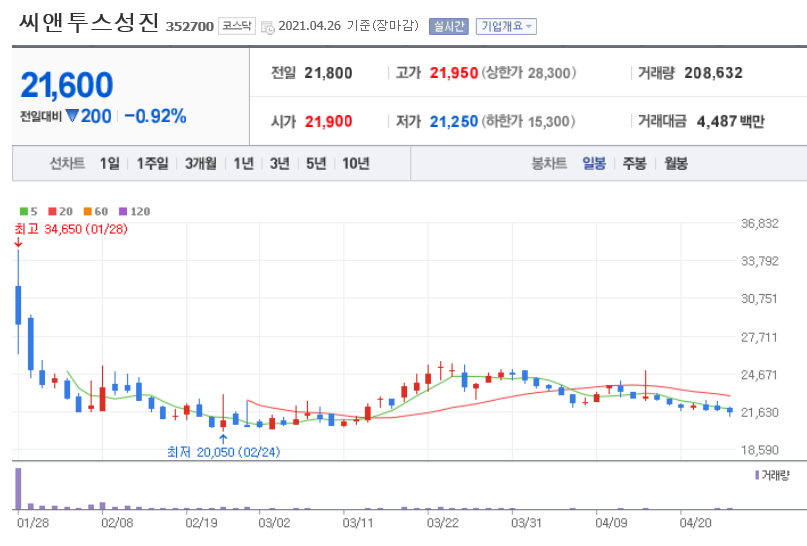The height and width of the screenshot is (546, 807).
Task: Click the 2021.04.26 기준(장마감) date text
Action: (348, 26)
